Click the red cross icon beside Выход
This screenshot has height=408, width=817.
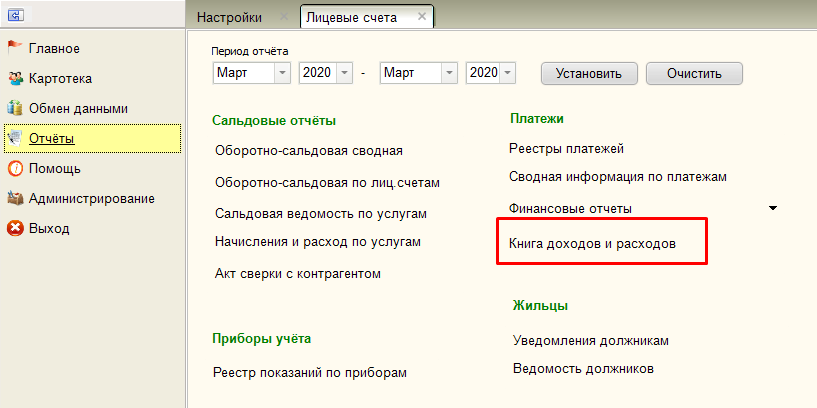(16, 229)
